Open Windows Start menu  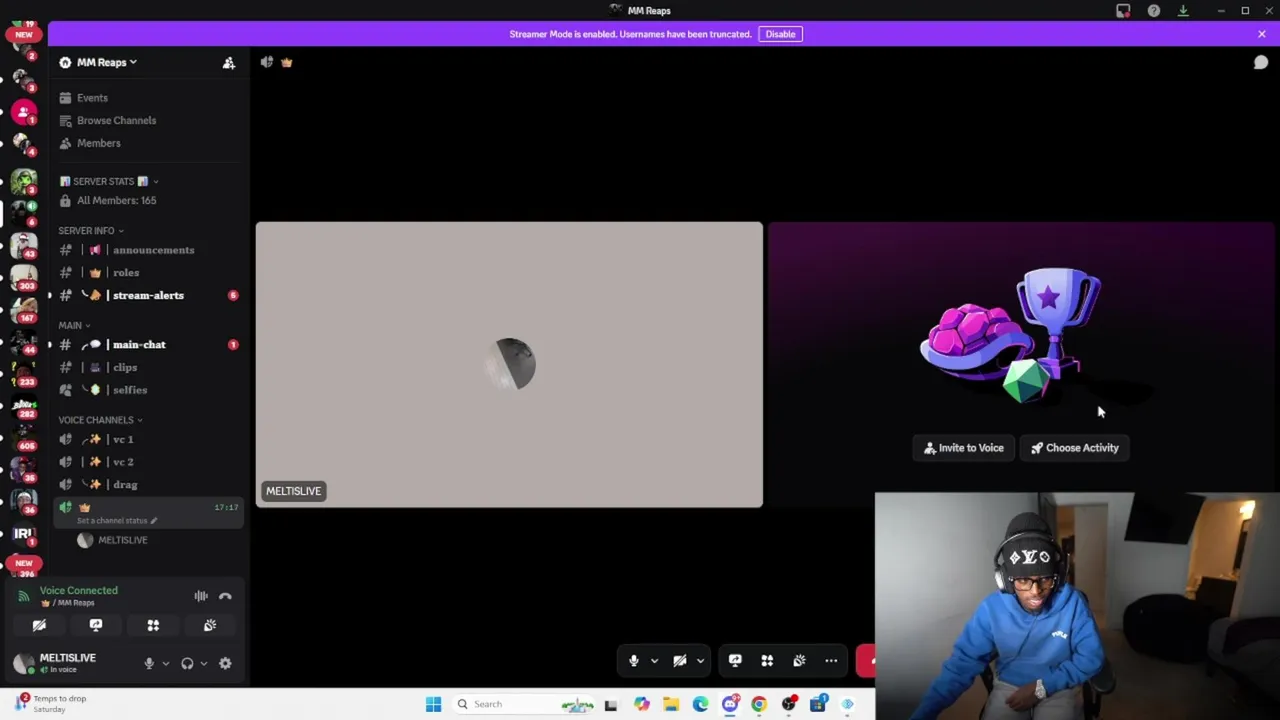(x=433, y=704)
